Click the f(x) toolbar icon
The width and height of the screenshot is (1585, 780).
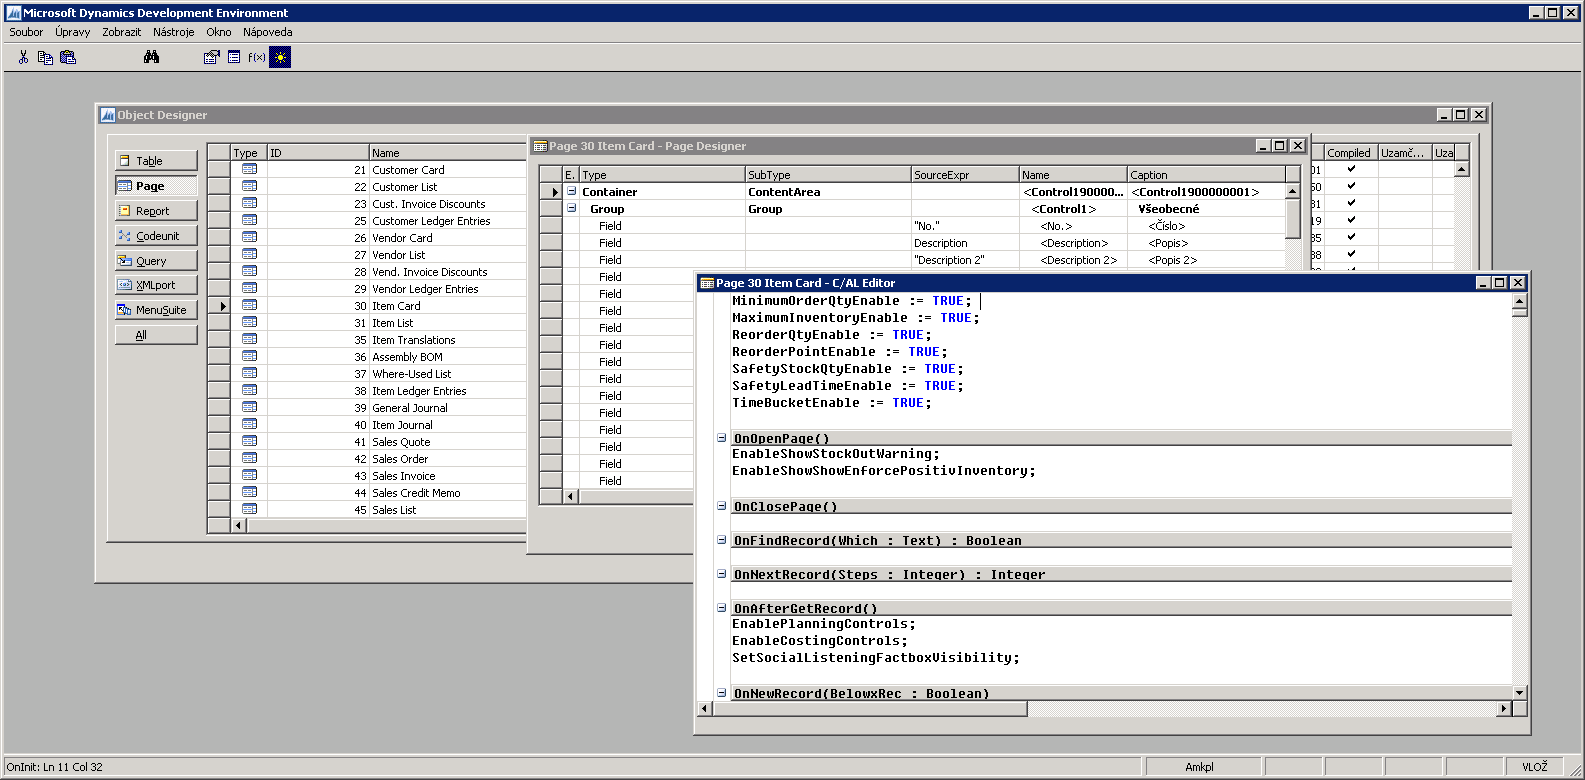(x=257, y=57)
